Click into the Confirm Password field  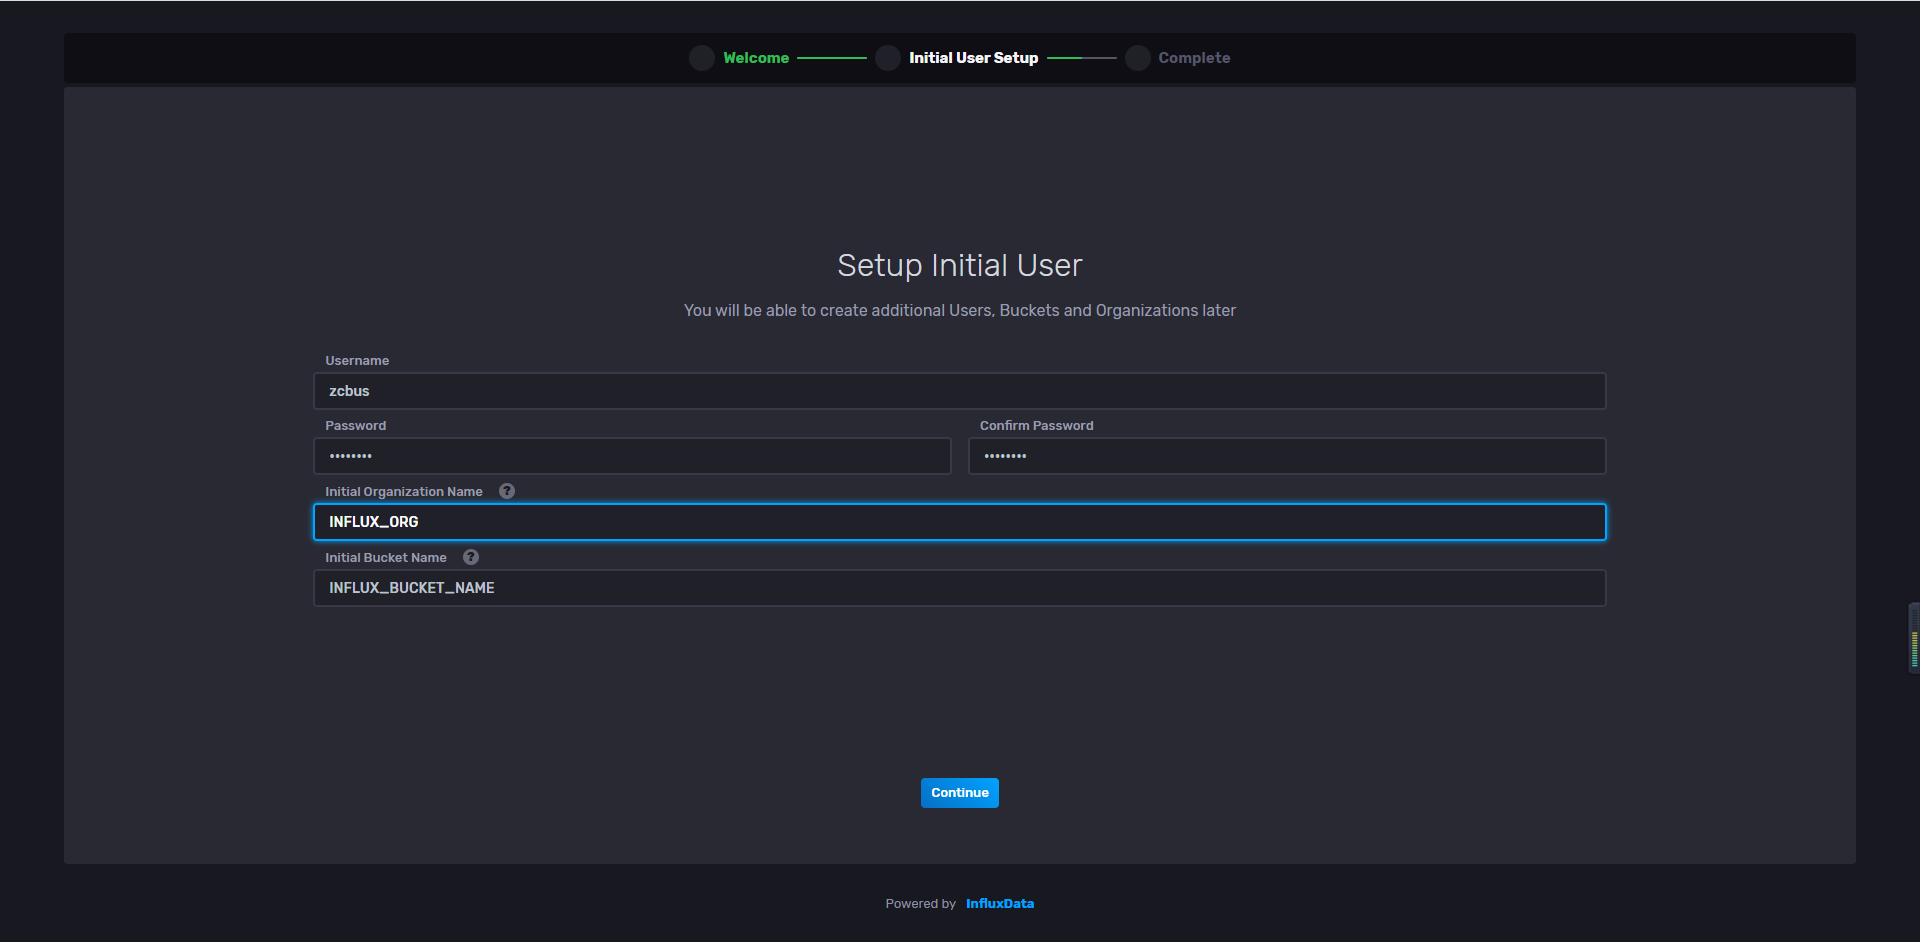(1287, 456)
